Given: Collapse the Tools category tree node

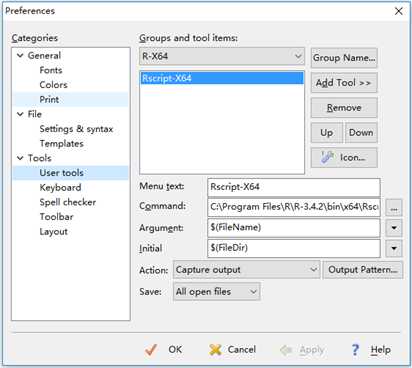Looking at the screenshot, I should (20, 158).
